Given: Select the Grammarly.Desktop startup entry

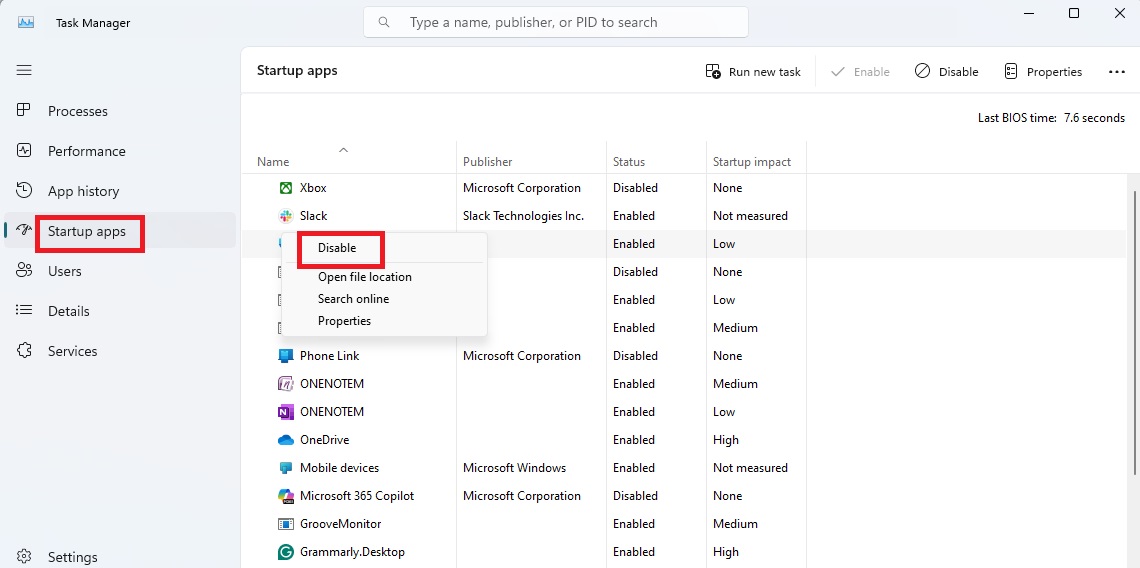Looking at the screenshot, I should [352, 552].
